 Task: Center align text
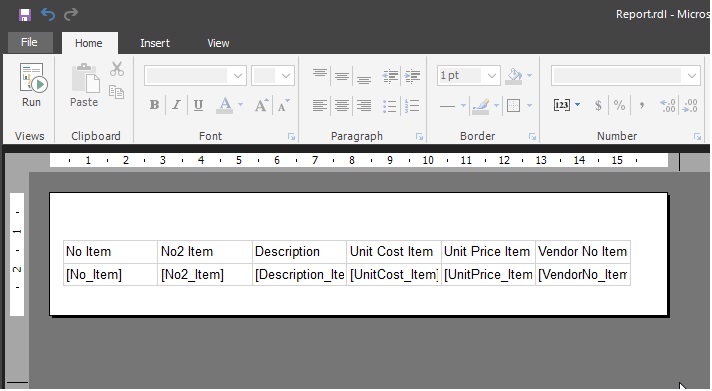pos(342,106)
